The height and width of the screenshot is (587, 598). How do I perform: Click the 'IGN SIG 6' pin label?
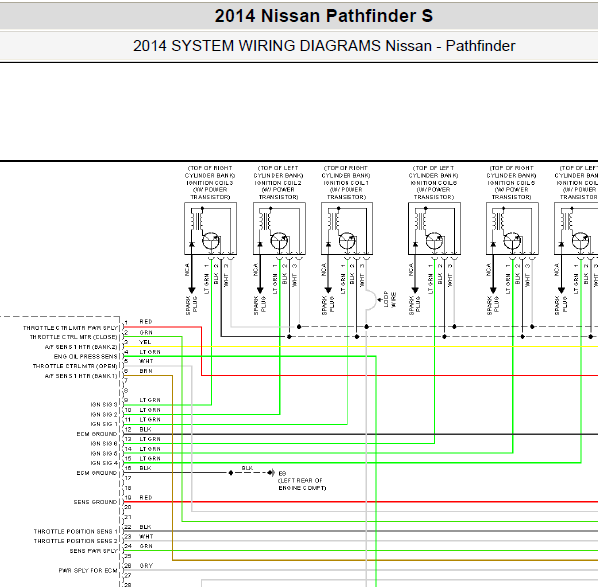(x=104, y=444)
